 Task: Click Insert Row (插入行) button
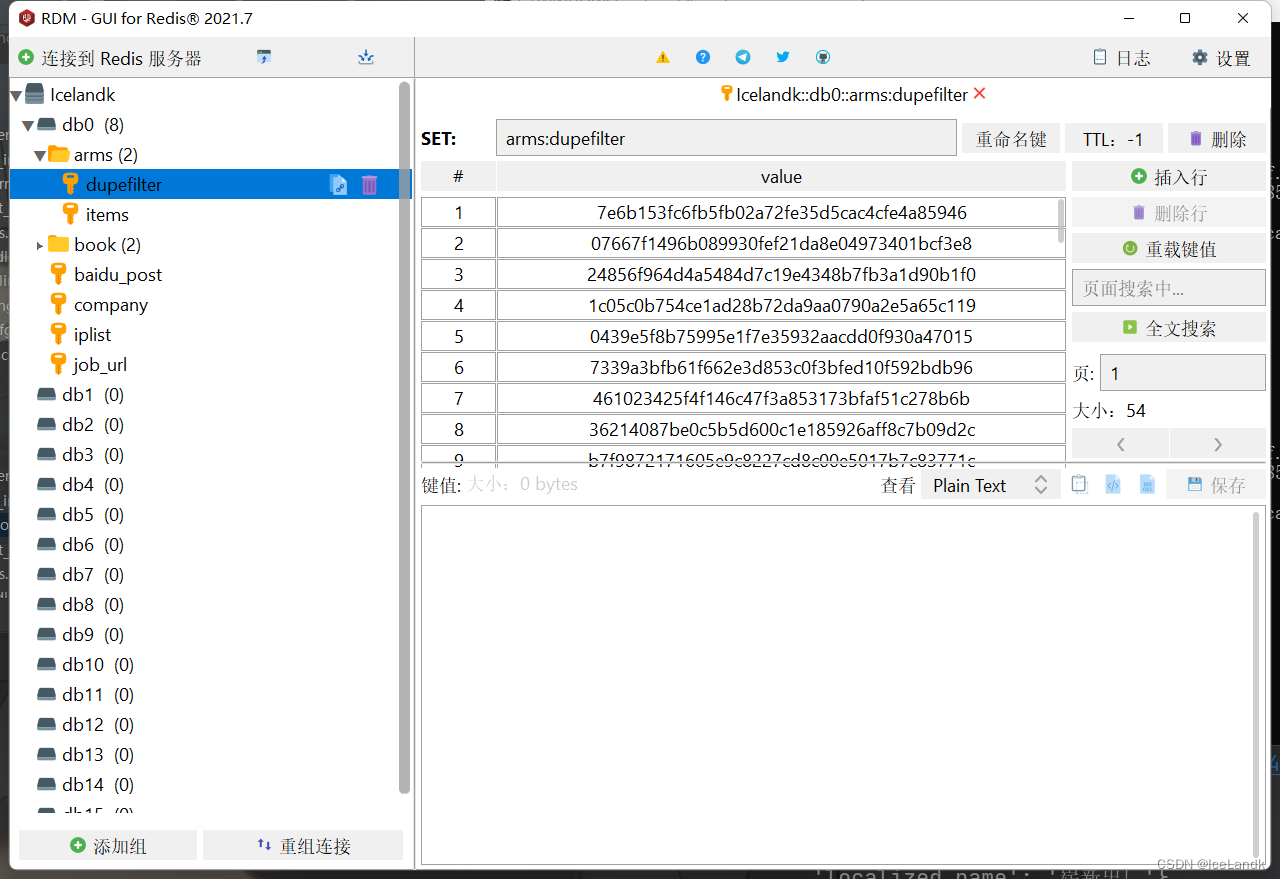[x=1169, y=177]
